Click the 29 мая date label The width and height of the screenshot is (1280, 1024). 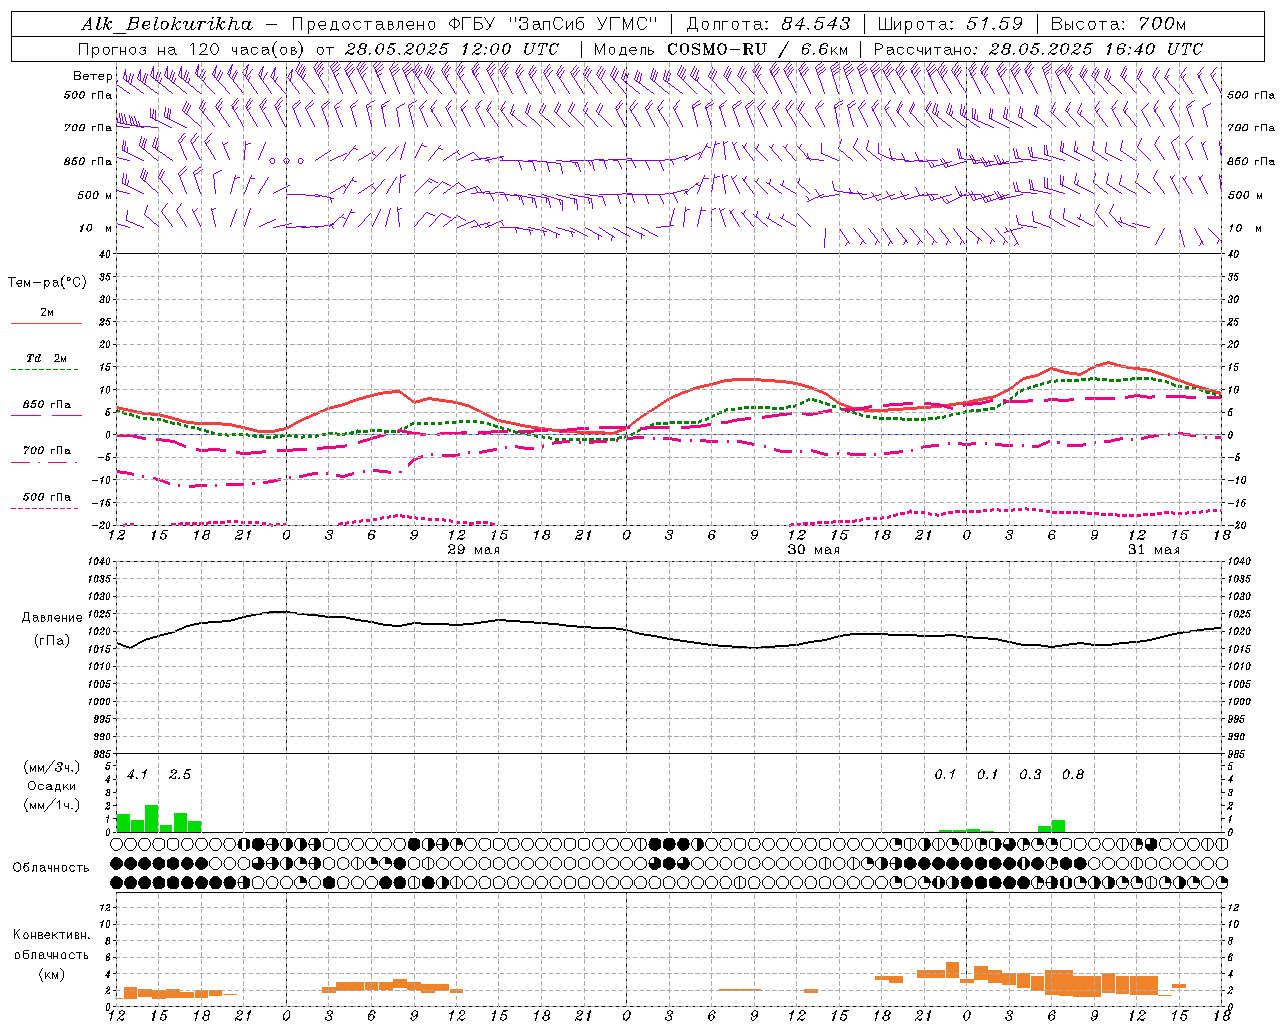(474, 550)
